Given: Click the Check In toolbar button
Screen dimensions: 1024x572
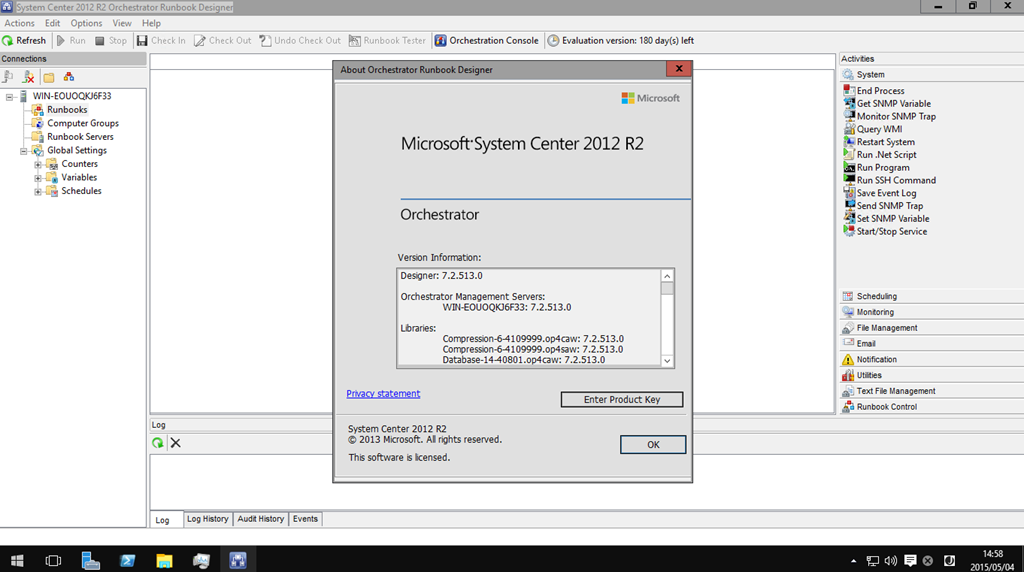Looking at the screenshot, I should 161,40.
